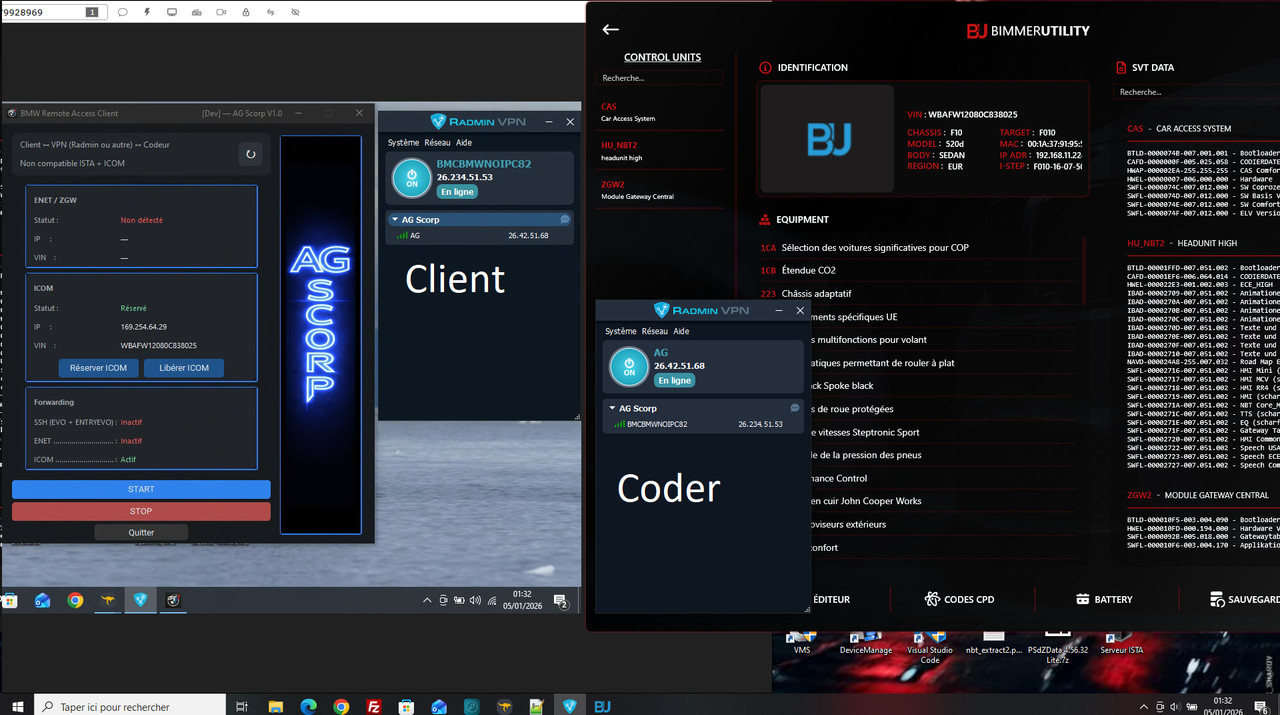Open the Aide menu in the AG Radmin window

(681, 331)
